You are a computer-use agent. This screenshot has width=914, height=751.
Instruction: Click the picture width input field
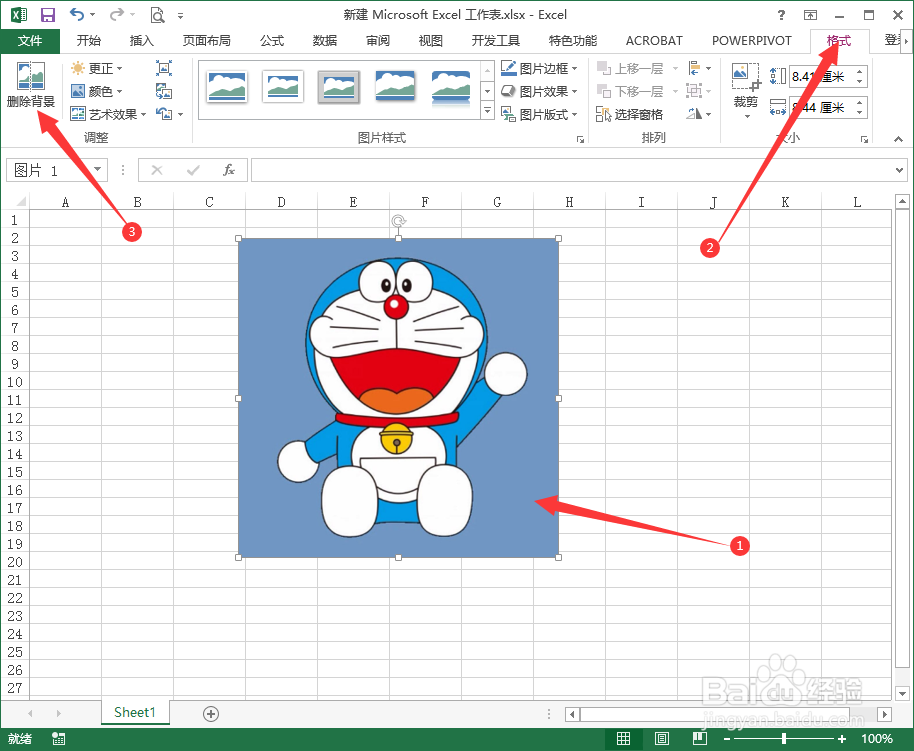tap(822, 107)
